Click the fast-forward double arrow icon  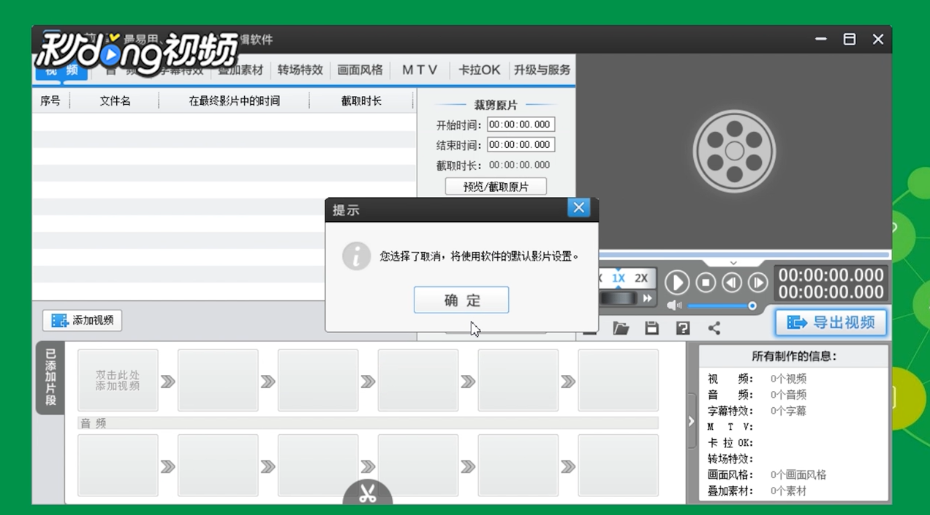point(647,298)
